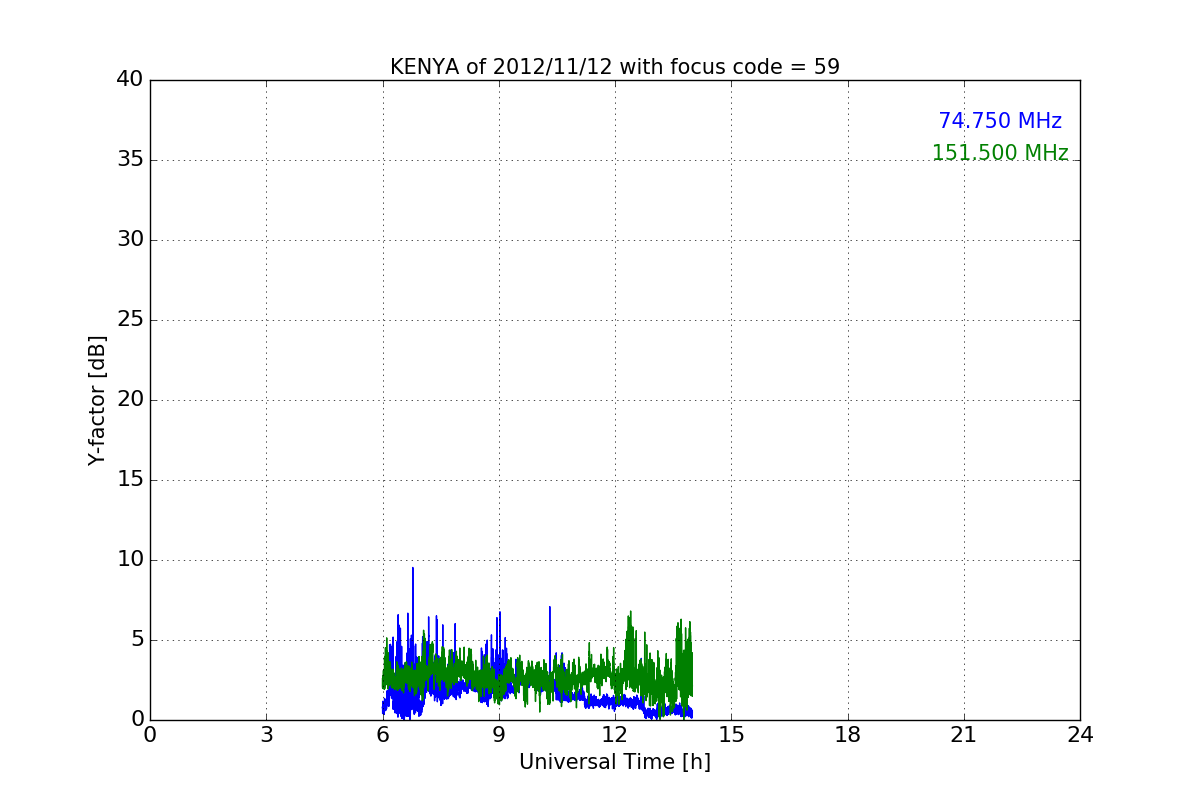Select the blue '74.750 MHz' legend label
This screenshot has height=800, width=1200.
click(1000, 121)
